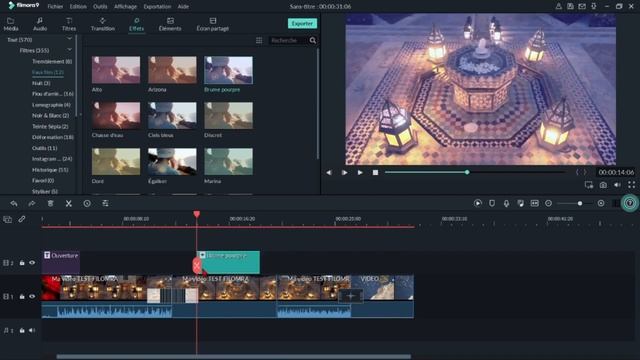The width and height of the screenshot is (640, 360).
Task: Toggle the auto ripple link icon
Action: tap(22, 219)
